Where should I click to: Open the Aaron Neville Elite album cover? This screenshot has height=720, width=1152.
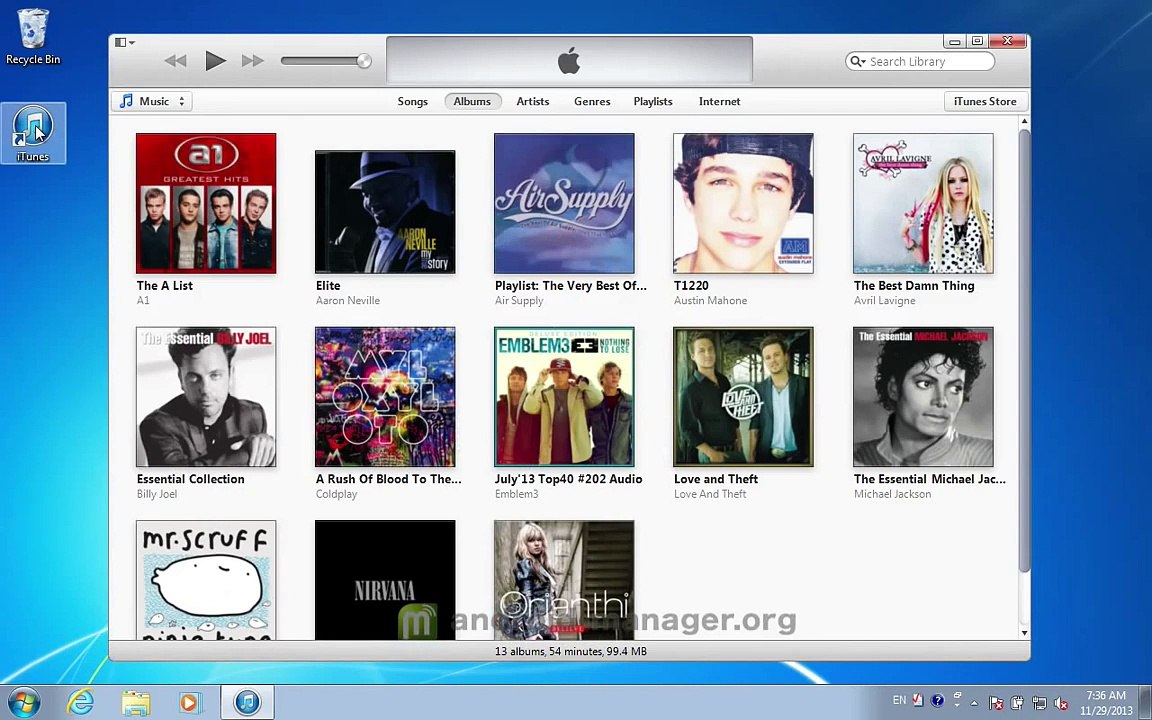(x=385, y=212)
